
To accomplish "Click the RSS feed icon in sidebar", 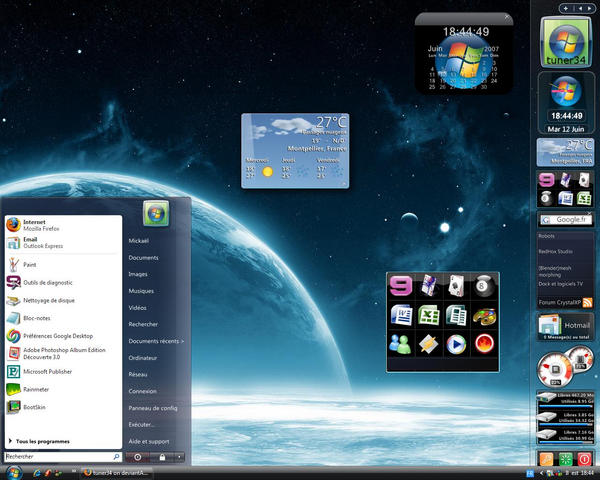I will click(587, 302).
